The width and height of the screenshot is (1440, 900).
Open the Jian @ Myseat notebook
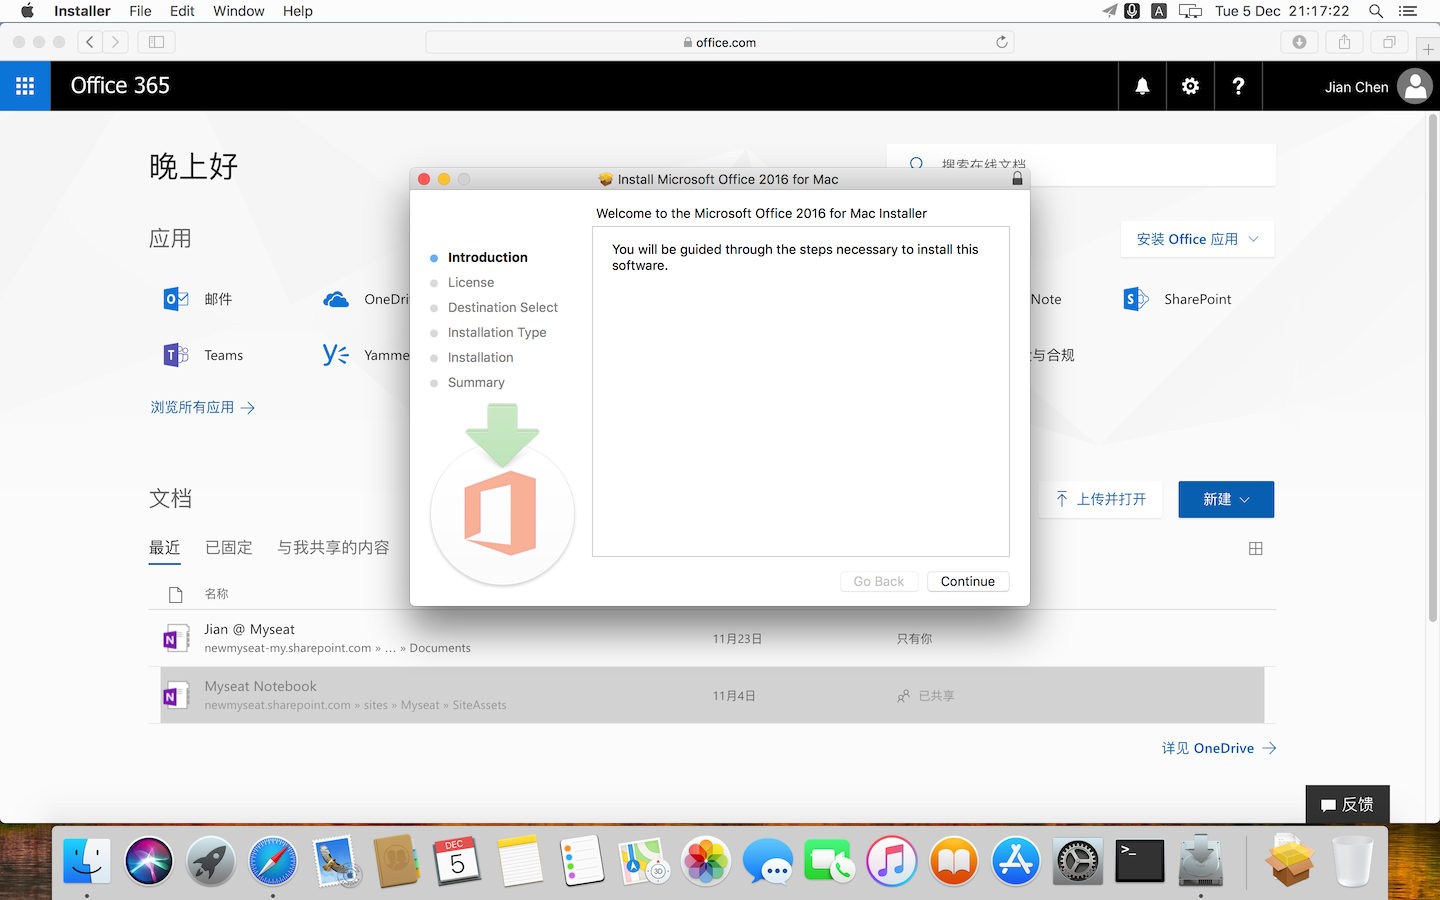712,638
